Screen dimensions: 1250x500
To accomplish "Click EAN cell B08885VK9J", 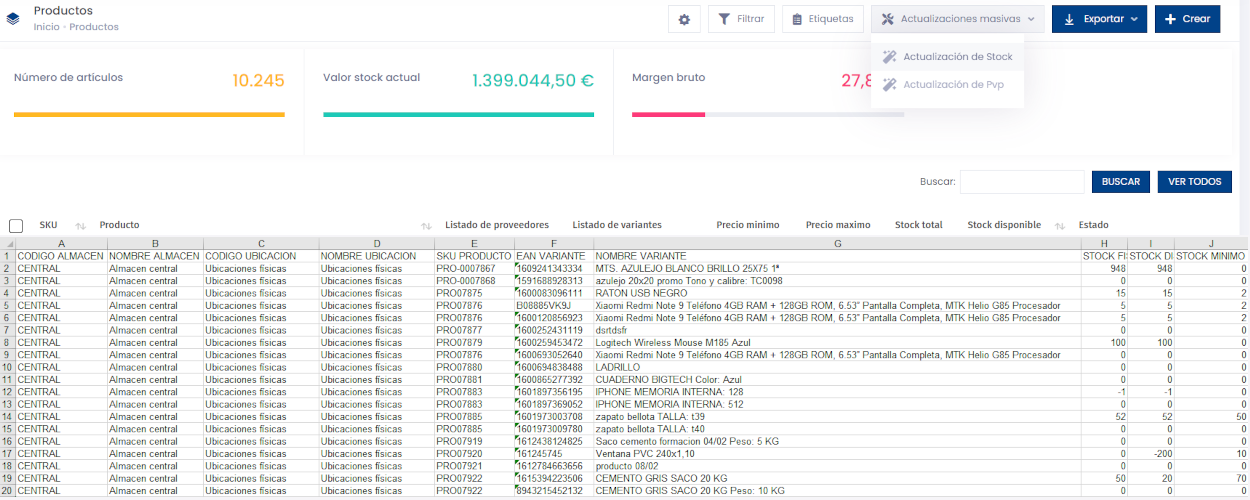I will coord(554,306).
